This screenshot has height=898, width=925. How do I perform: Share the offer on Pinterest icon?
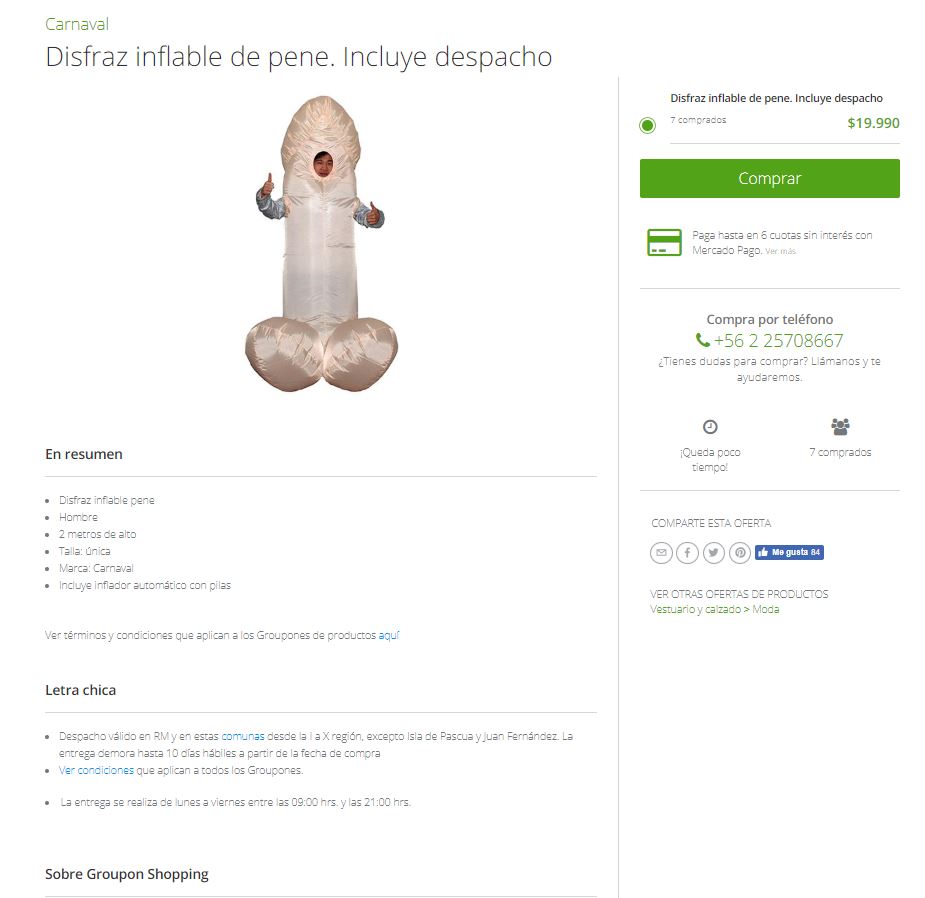point(740,553)
